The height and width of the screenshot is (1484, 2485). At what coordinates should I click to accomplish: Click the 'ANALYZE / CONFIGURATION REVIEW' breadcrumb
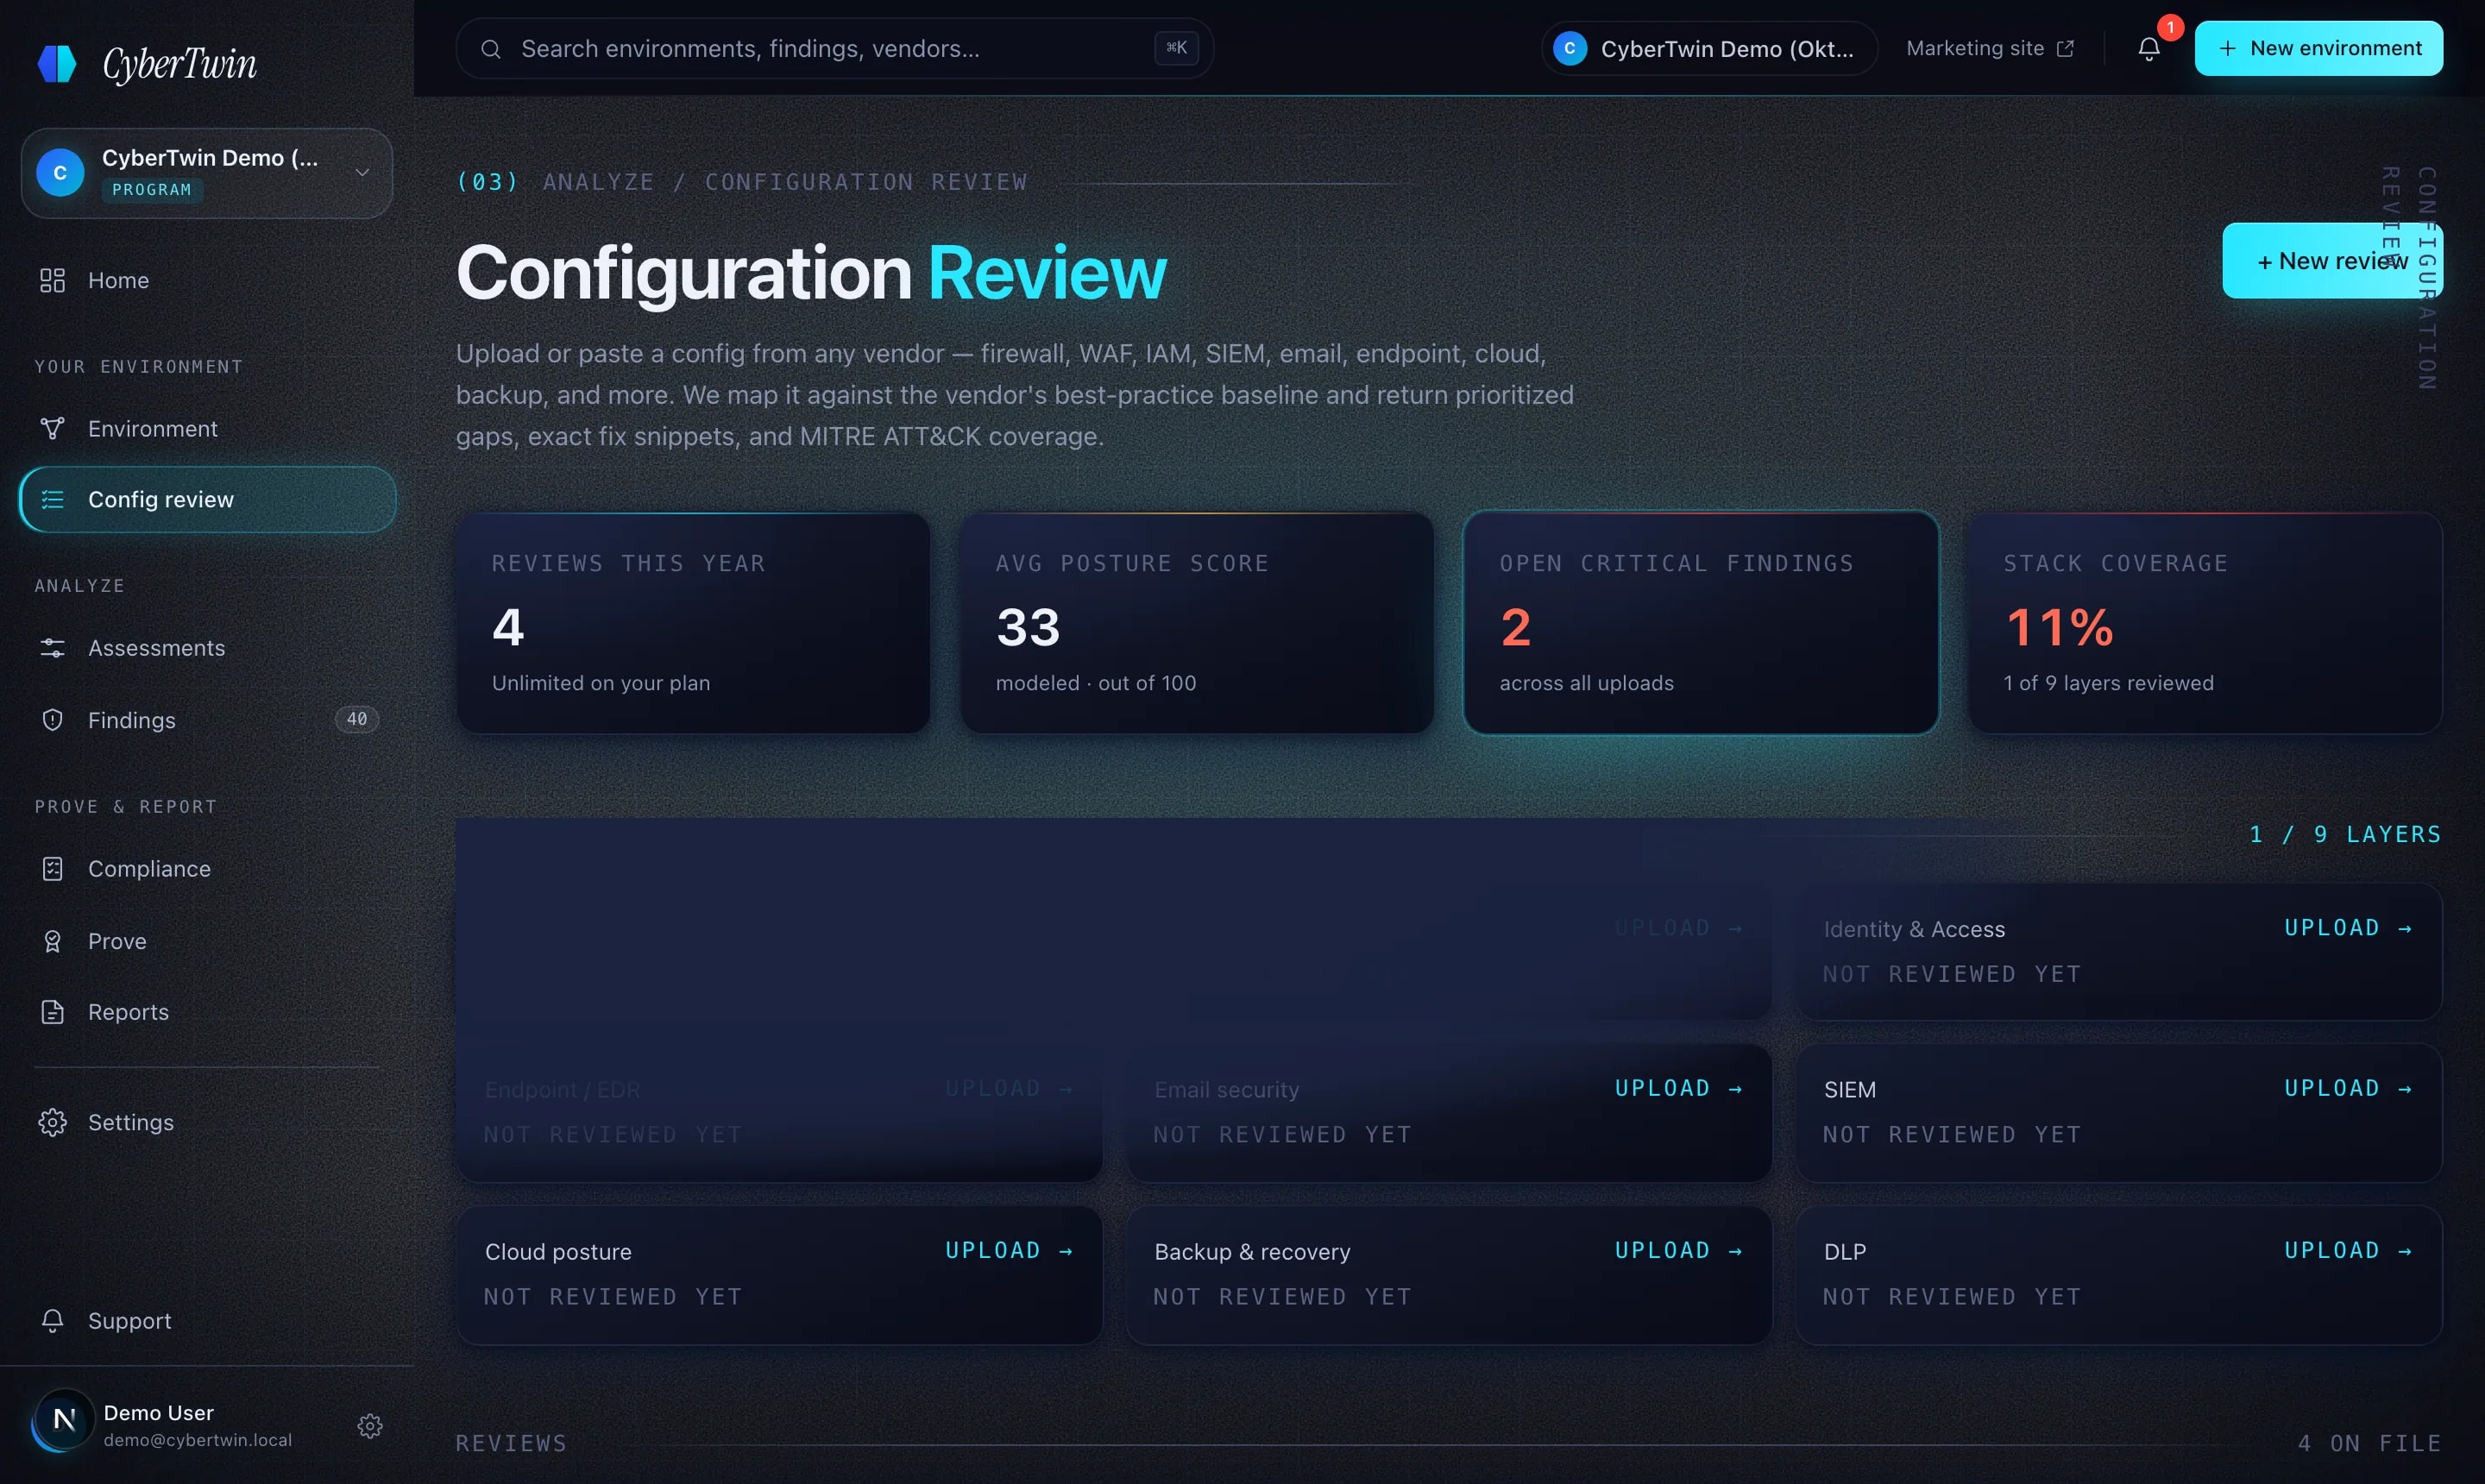pyautogui.click(x=785, y=182)
